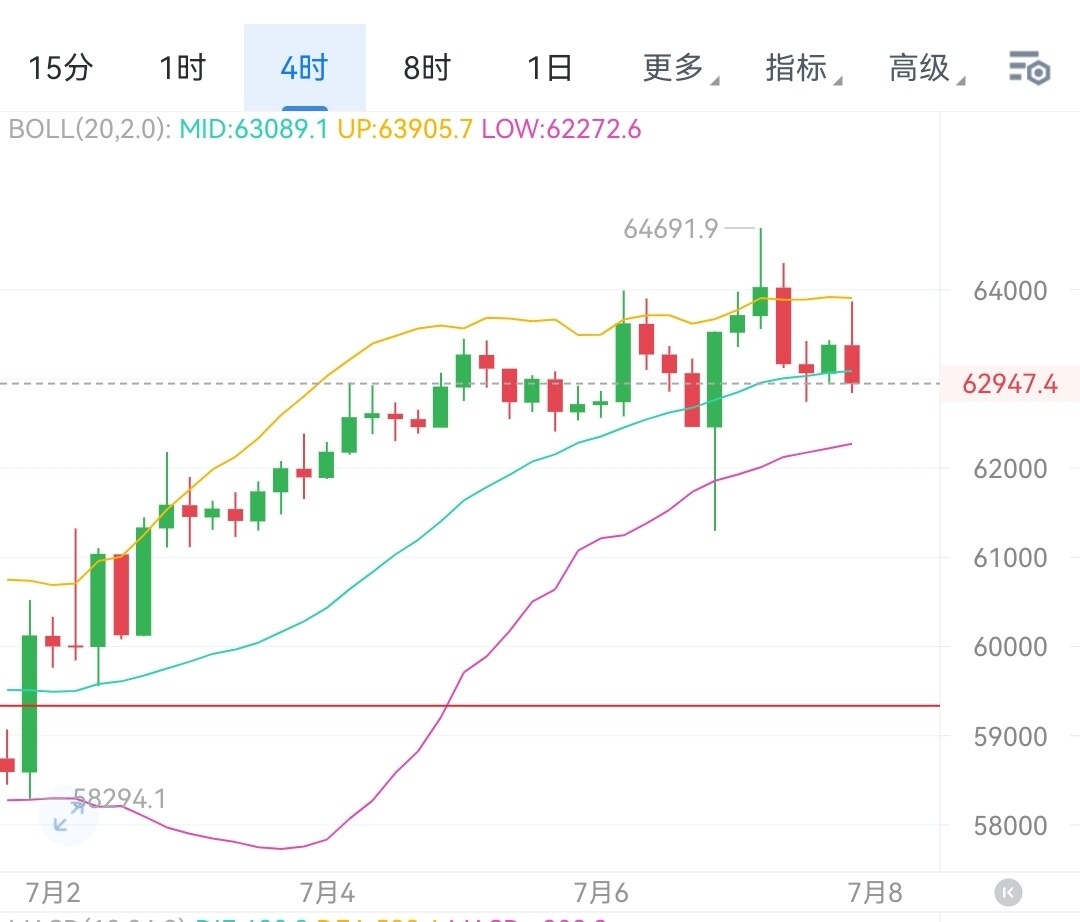The image size is (1080, 922).
Task: Switch to the 8时 timeframe tab
Action: tap(427, 67)
